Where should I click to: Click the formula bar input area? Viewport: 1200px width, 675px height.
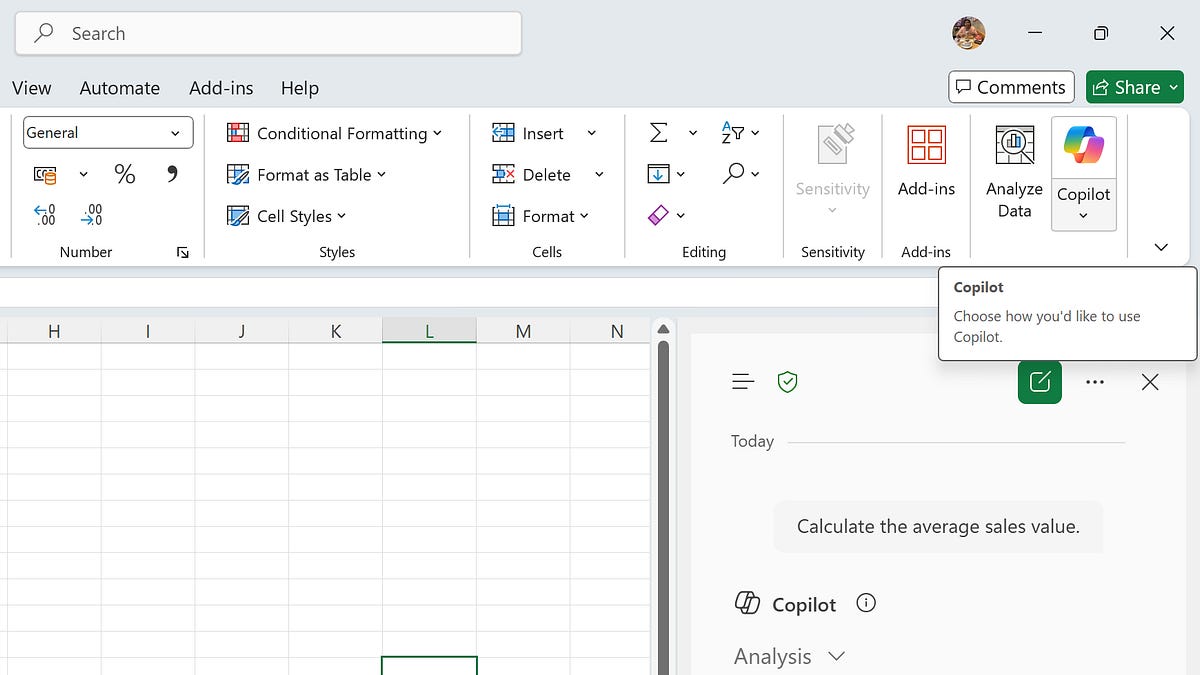[468, 292]
